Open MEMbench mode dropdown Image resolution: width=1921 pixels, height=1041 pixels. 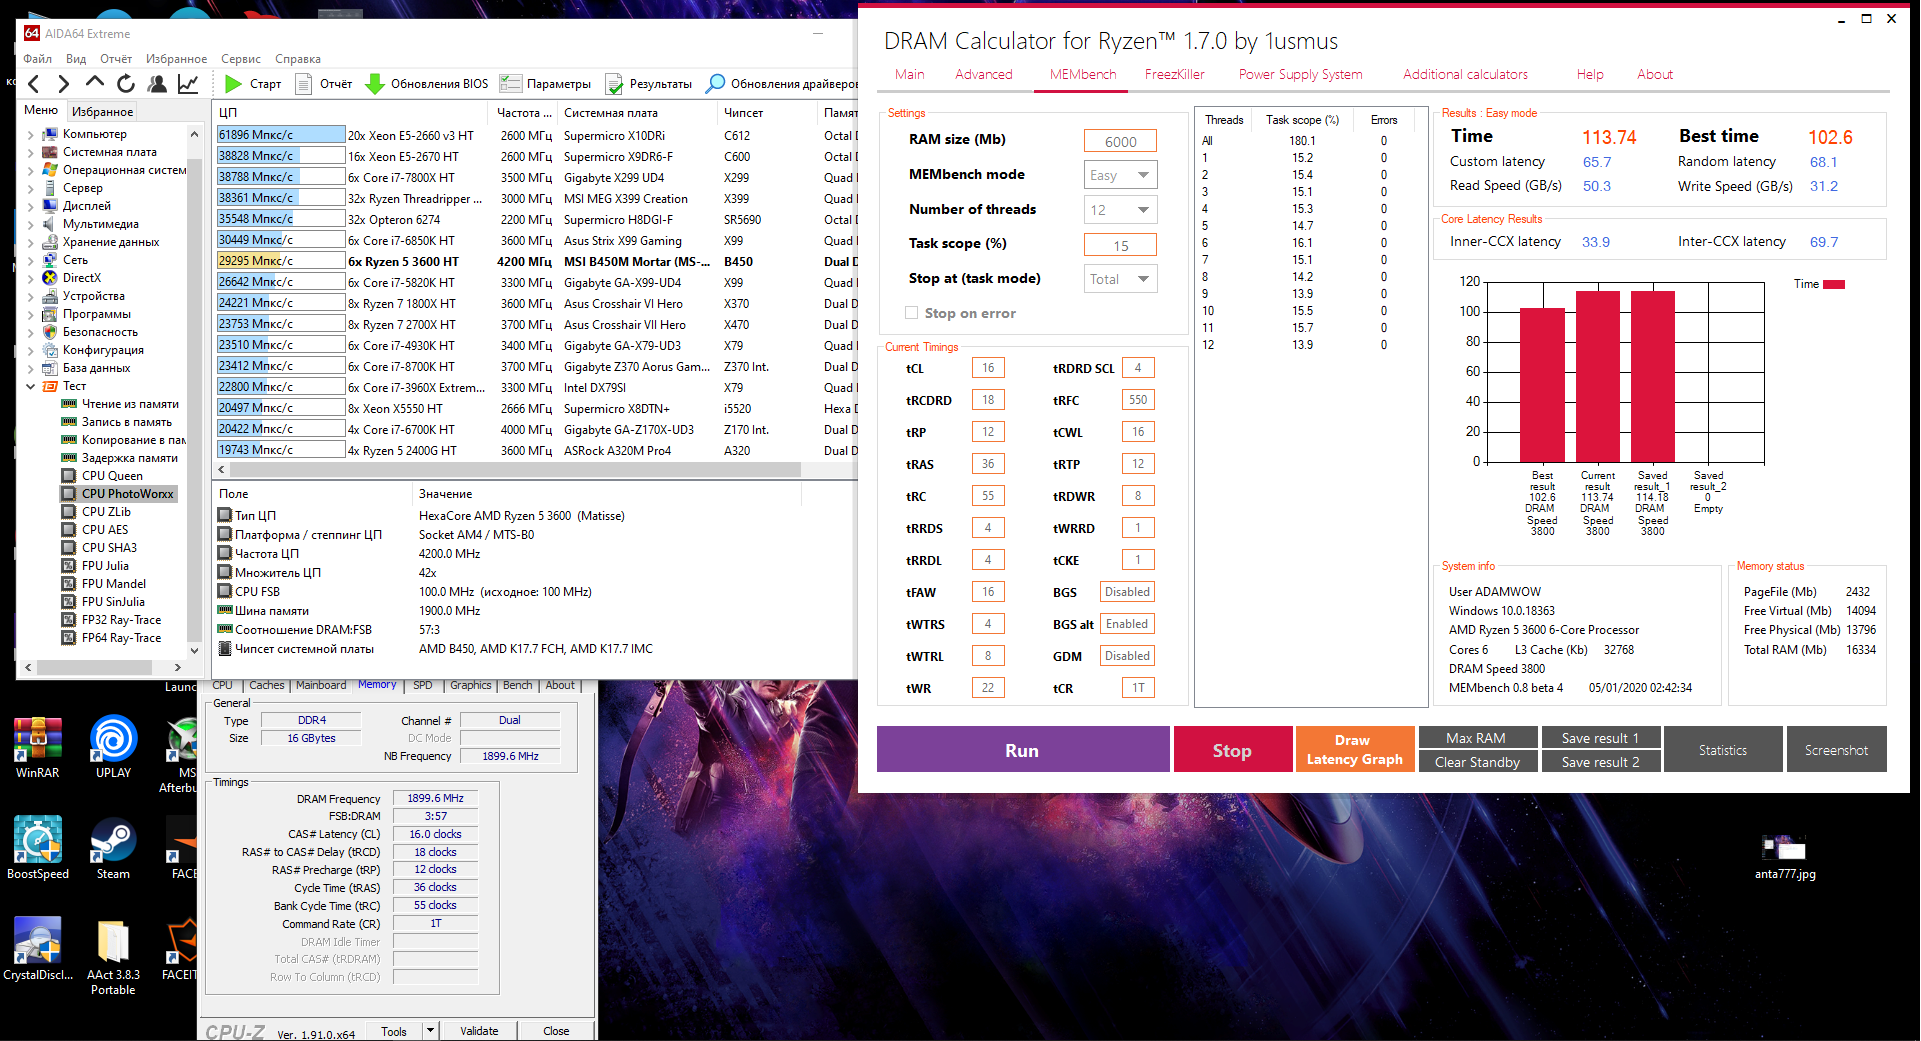[1120, 175]
